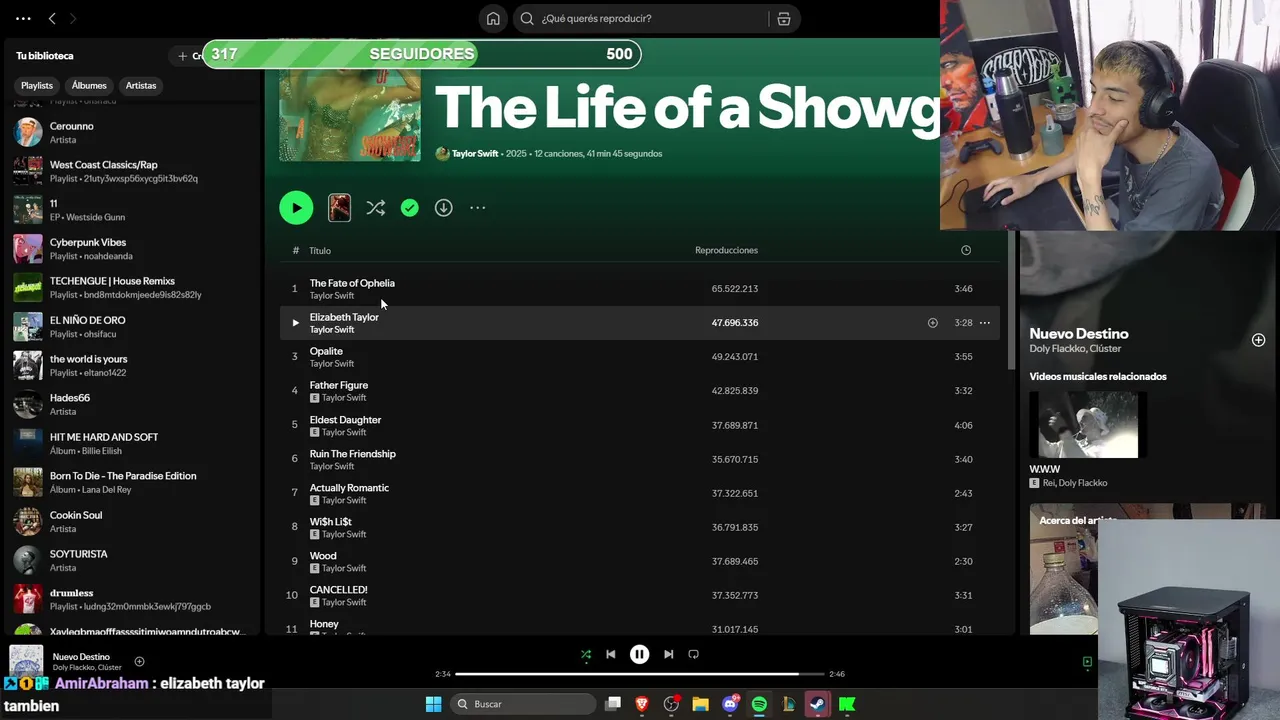Select the Playlists library filter

[x=37, y=85]
